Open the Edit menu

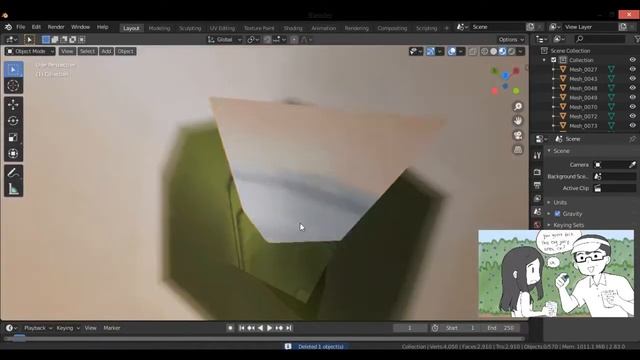[x=36, y=27]
